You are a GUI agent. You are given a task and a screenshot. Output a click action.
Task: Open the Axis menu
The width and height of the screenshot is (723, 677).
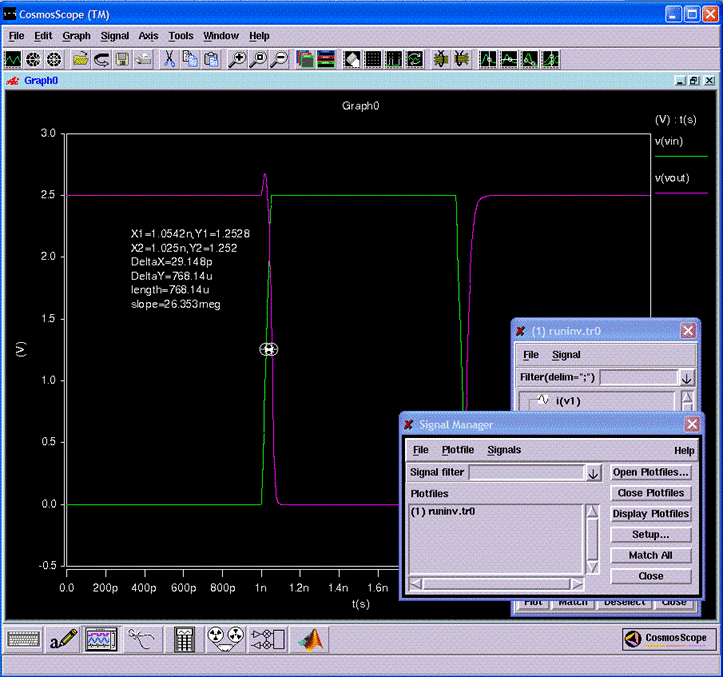pyautogui.click(x=148, y=36)
